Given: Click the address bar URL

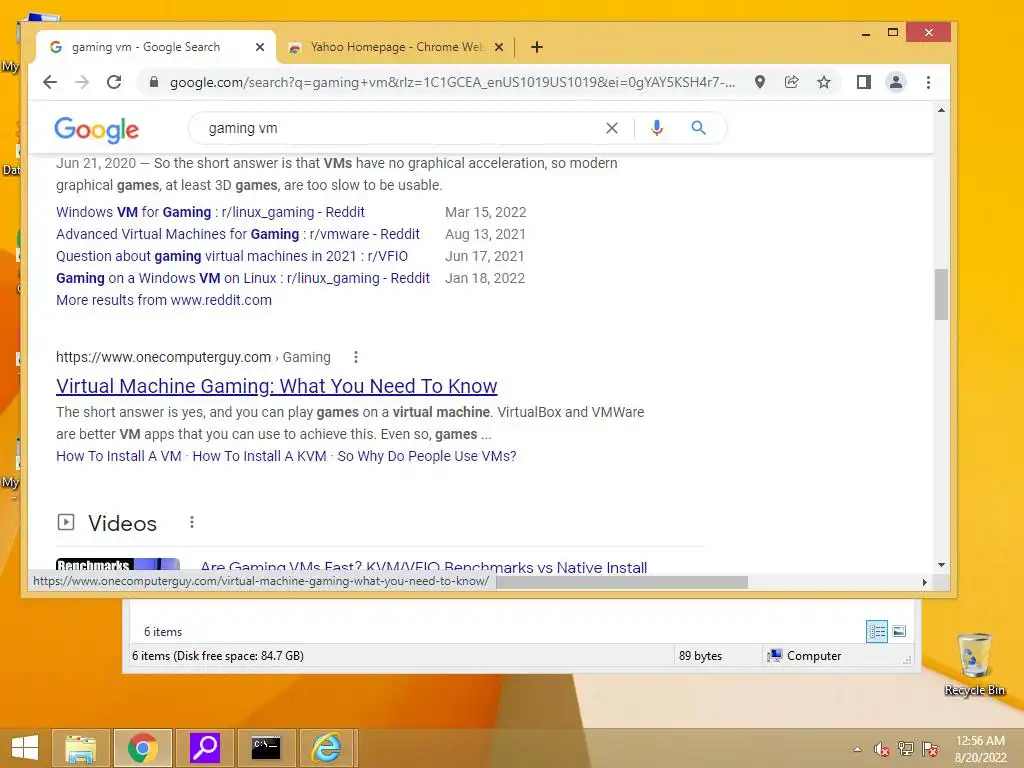Looking at the screenshot, I should coord(452,82).
